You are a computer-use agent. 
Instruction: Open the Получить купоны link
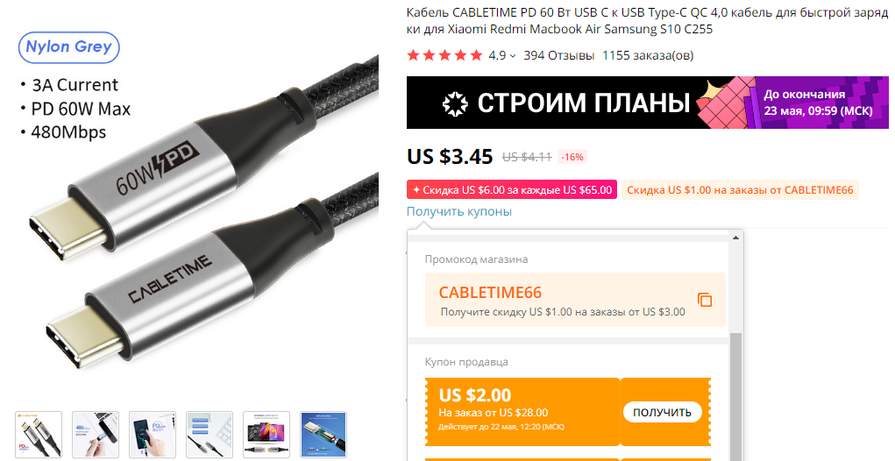click(x=459, y=212)
